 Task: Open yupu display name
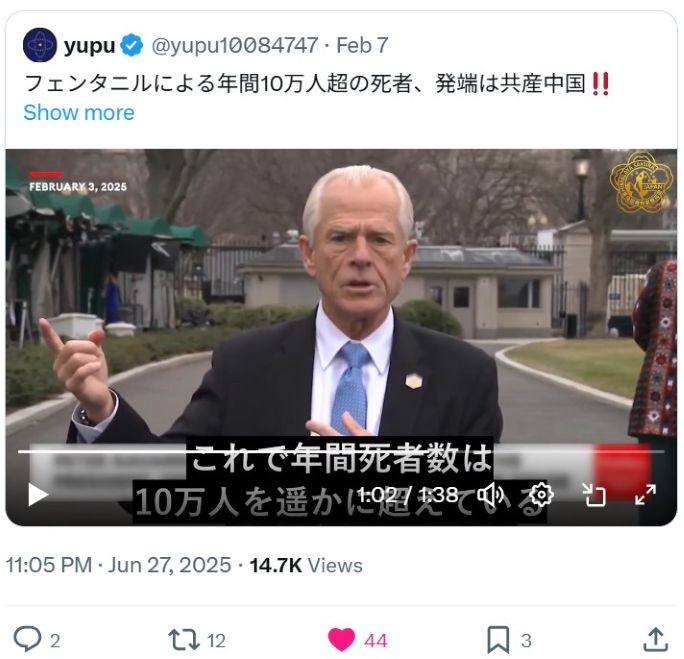pos(89,45)
